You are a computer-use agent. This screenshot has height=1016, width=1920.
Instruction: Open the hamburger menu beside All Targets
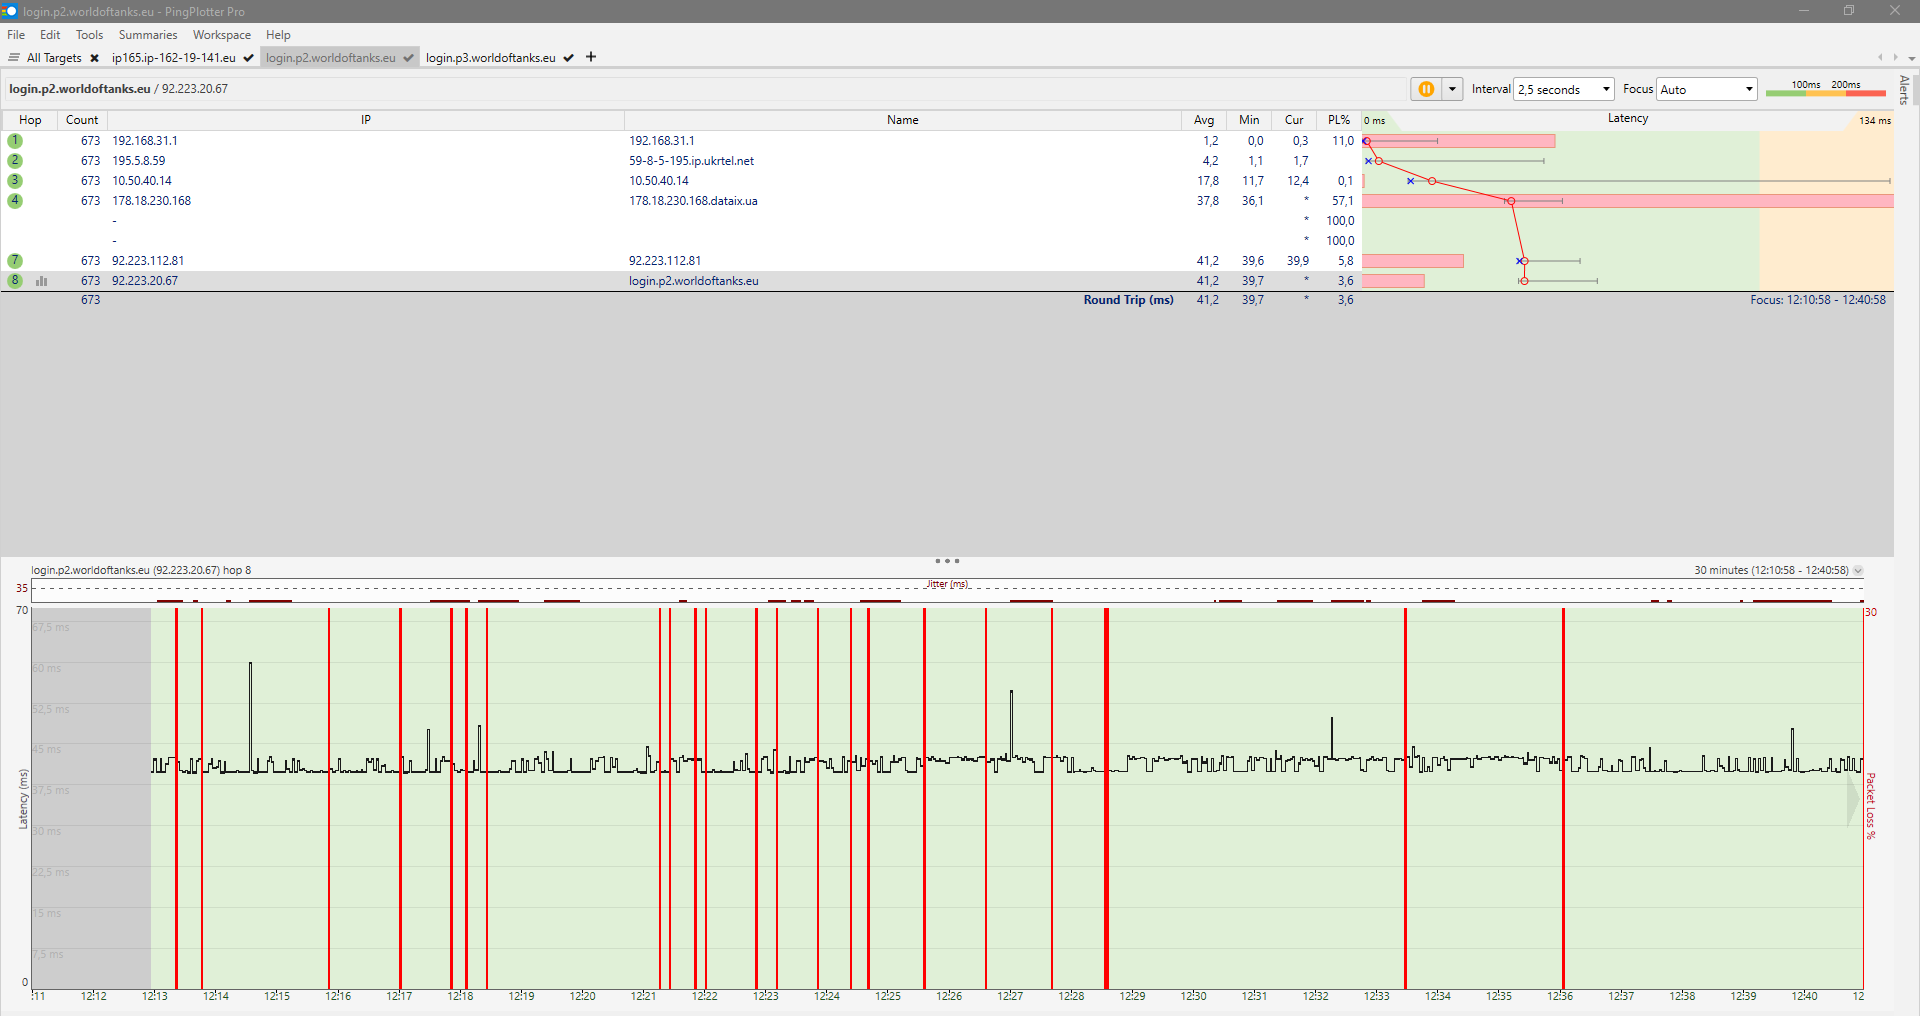click(14, 58)
